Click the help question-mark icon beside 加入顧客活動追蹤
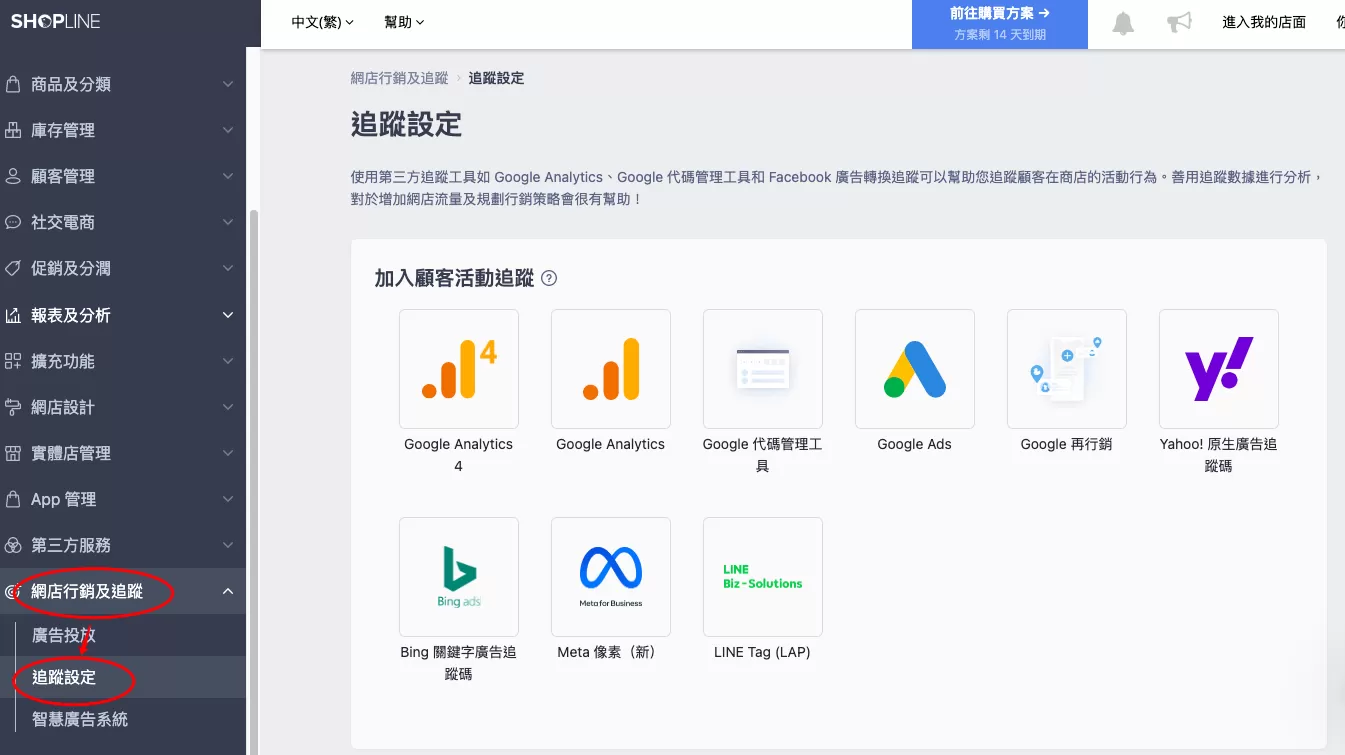This screenshot has height=755, width=1345. [x=549, y=278]
